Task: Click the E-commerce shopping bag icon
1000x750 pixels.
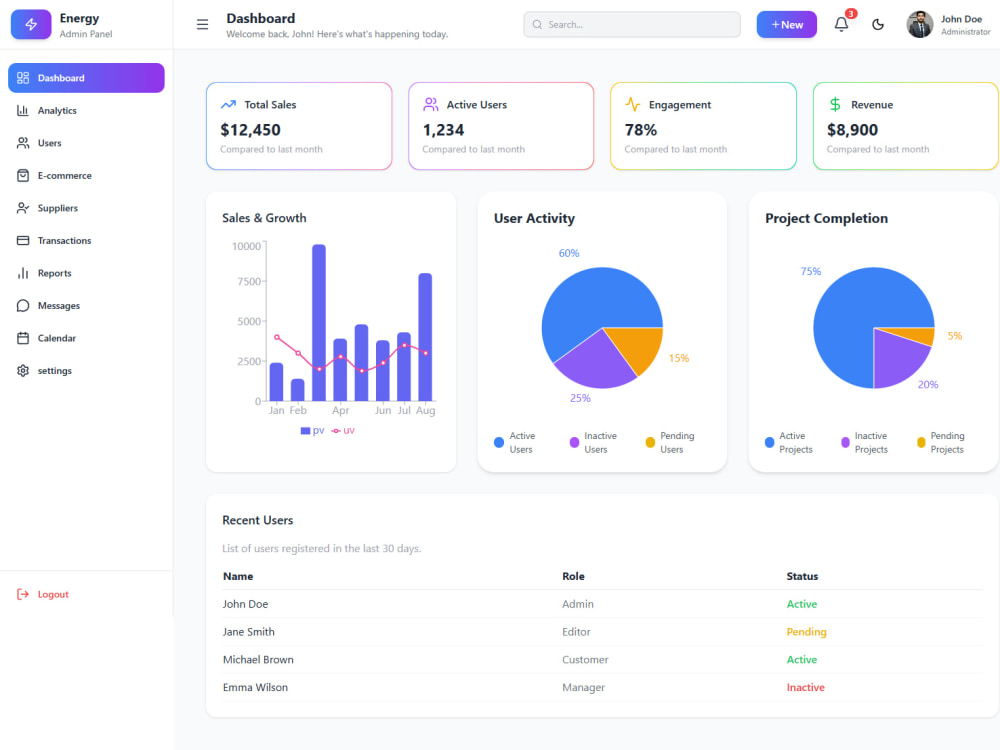Action: 23,175
